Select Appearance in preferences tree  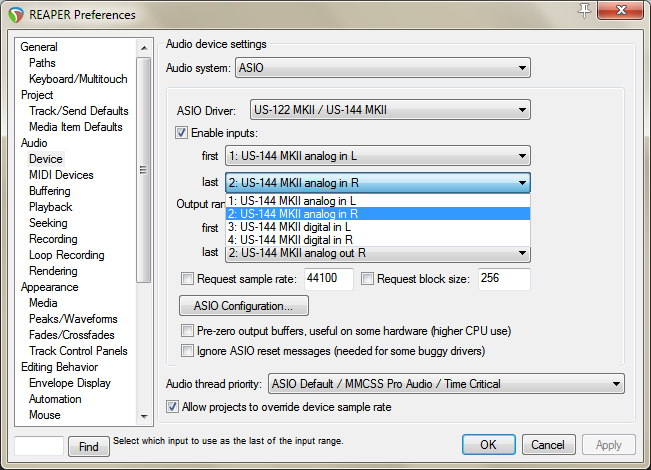[50, 287]
